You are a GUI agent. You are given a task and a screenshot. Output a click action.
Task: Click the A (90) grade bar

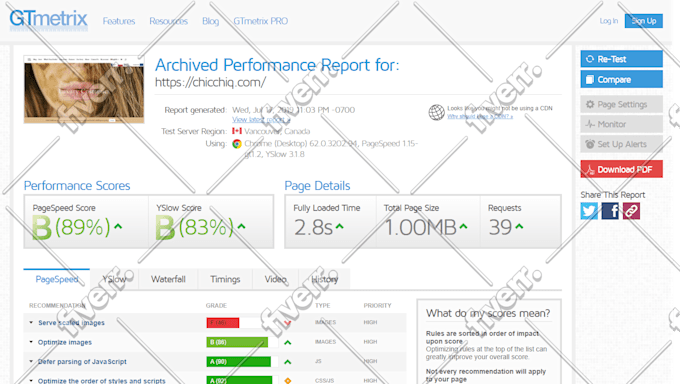coord(239,361)
